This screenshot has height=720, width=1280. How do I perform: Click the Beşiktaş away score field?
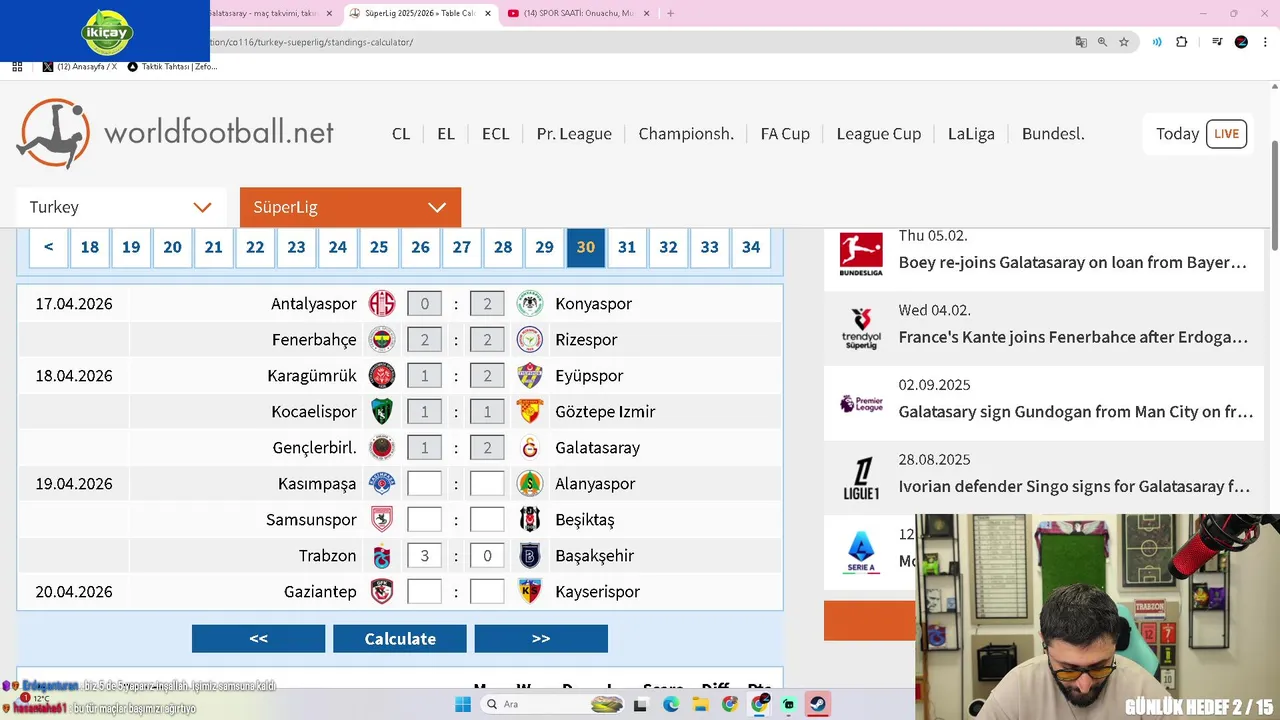pos(487,519)
